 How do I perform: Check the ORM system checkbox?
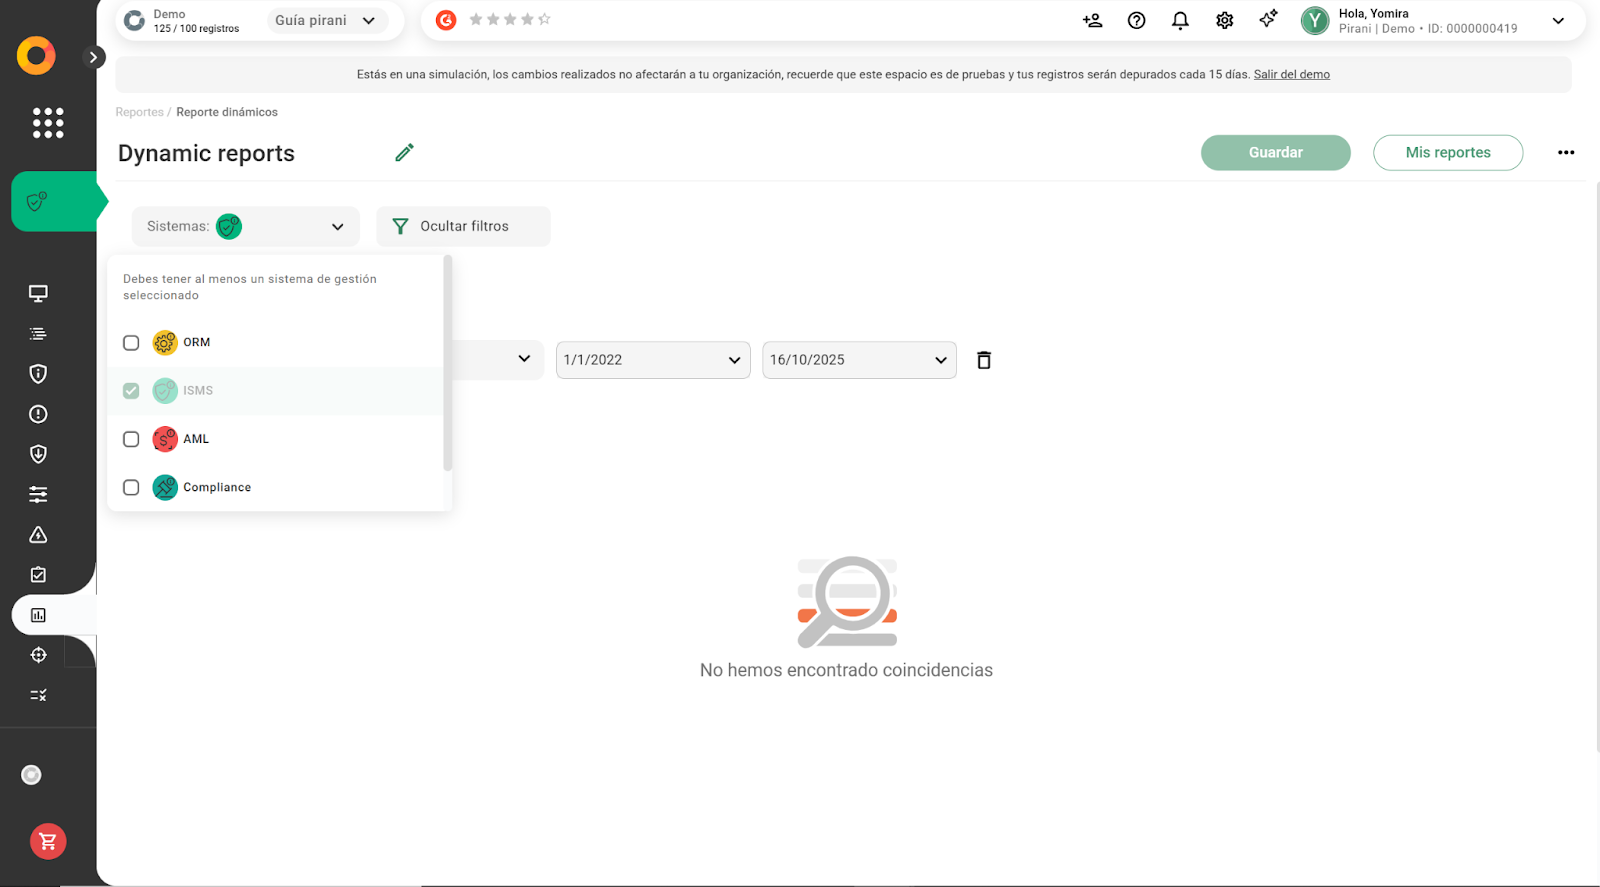[x=131, y=343]
